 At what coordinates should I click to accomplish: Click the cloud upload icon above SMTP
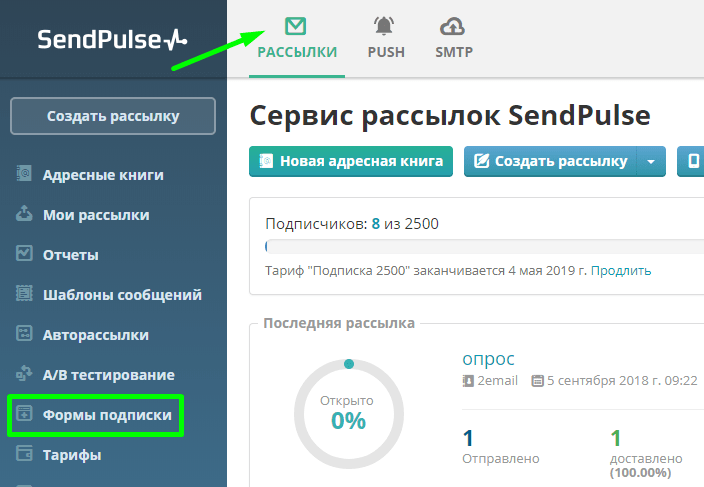click(452, 26)
